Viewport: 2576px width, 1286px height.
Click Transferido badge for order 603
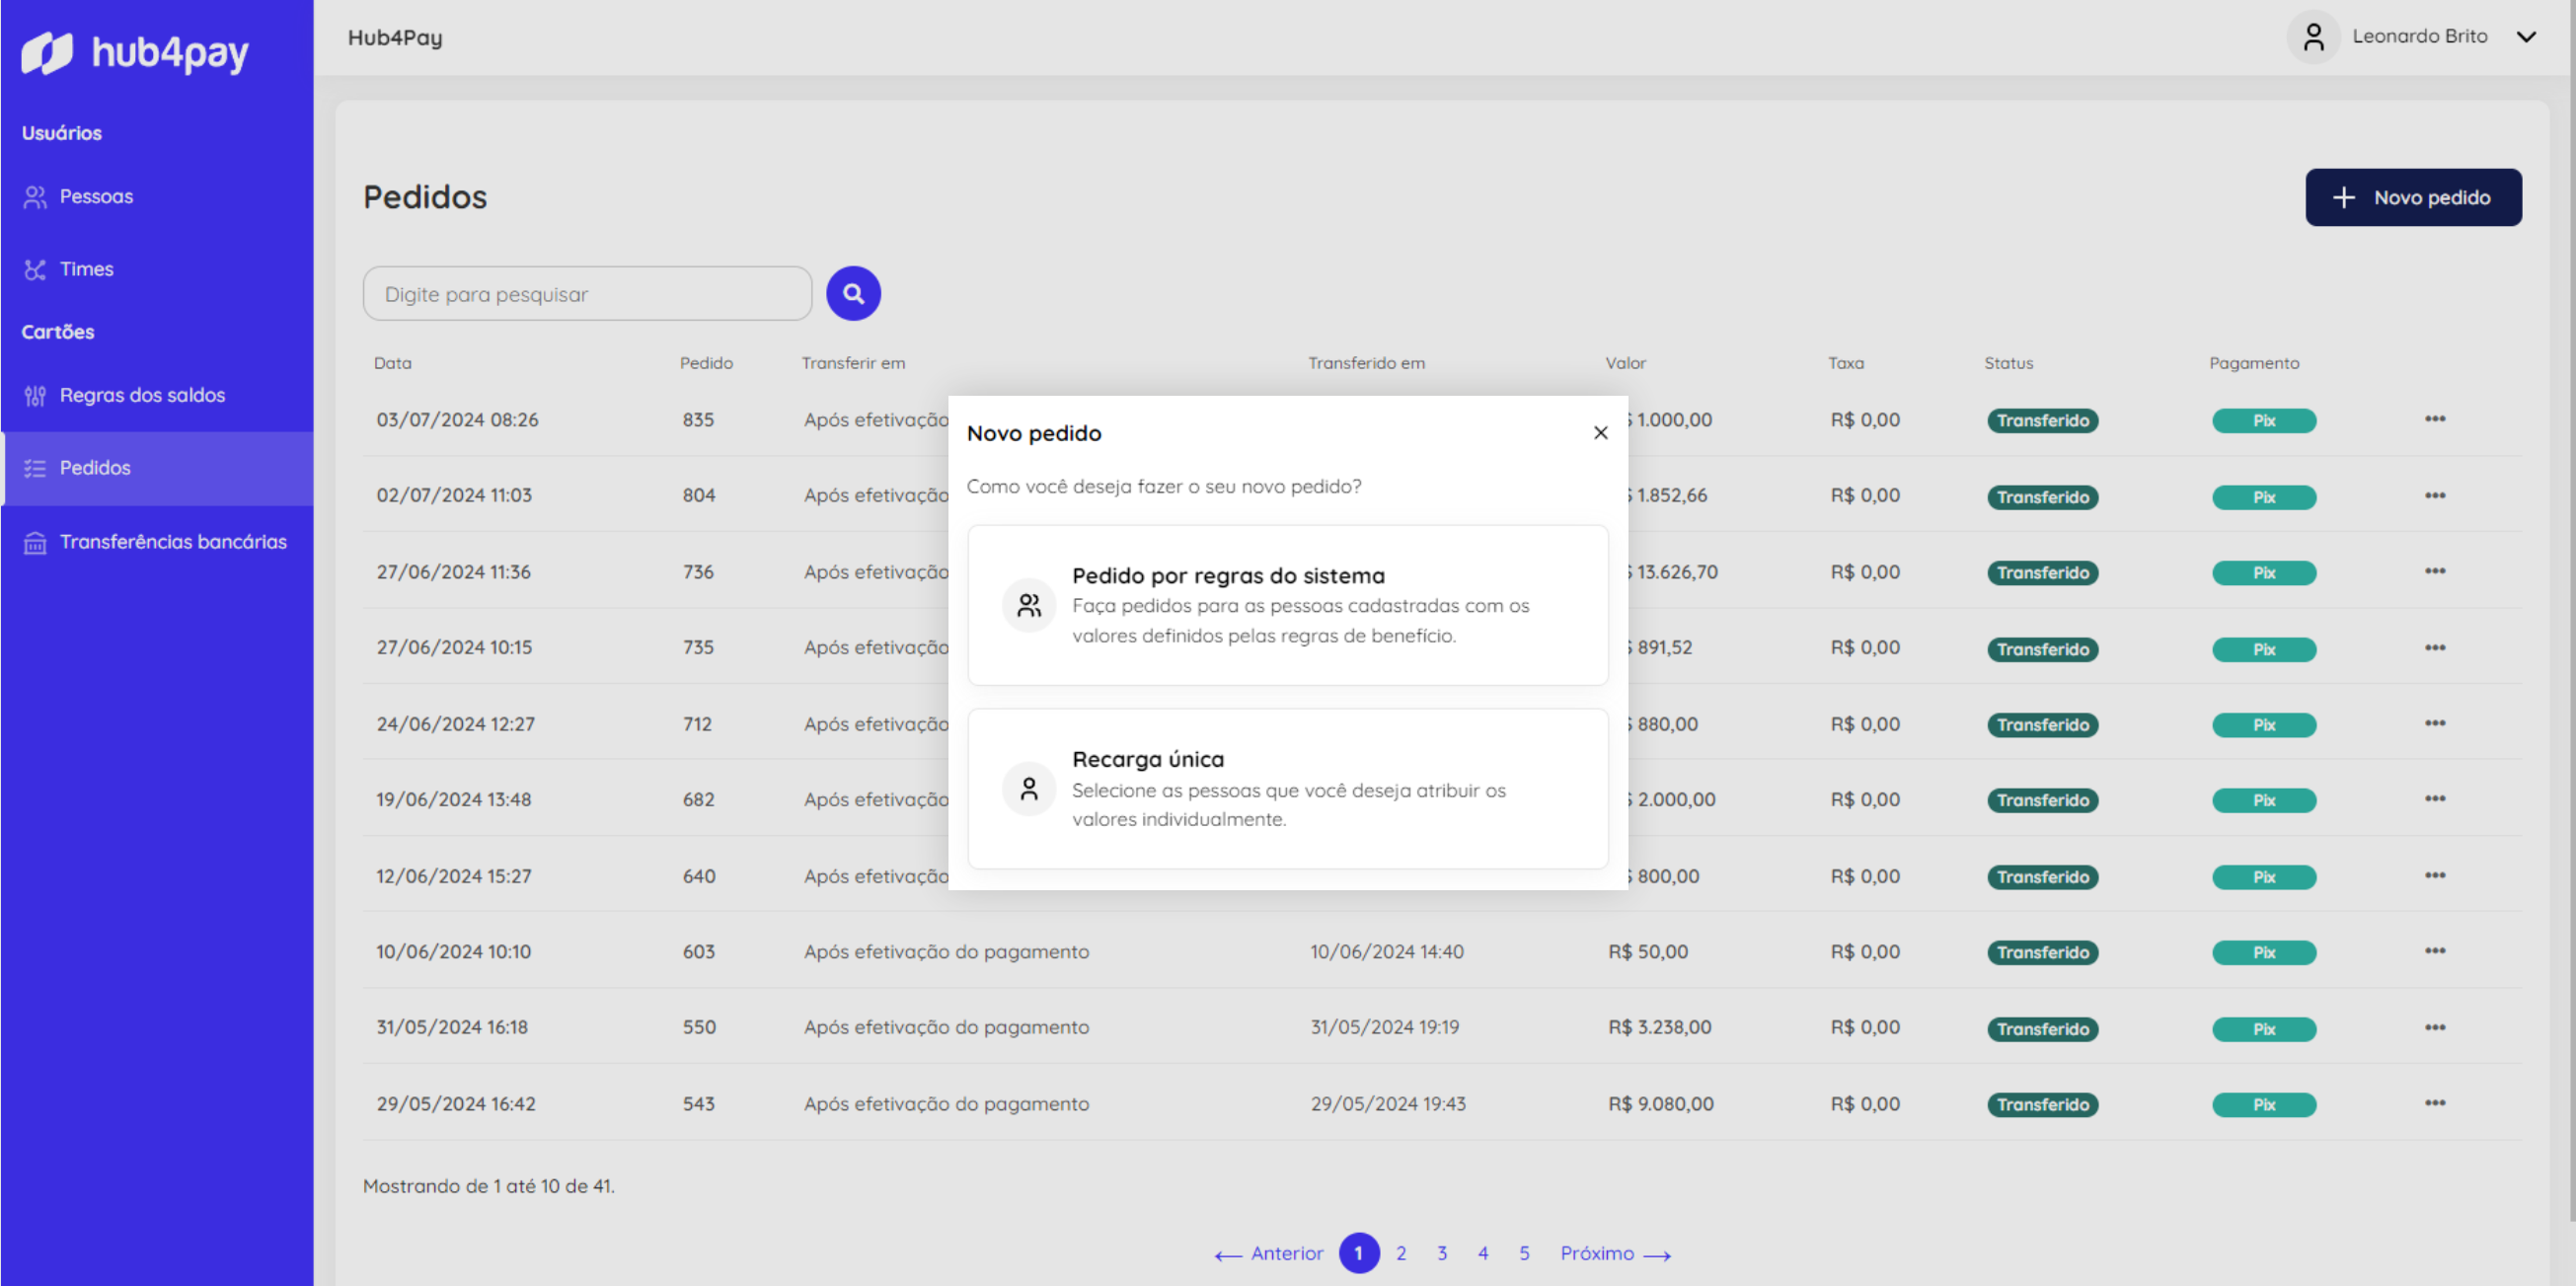(x=2042, y=953)
